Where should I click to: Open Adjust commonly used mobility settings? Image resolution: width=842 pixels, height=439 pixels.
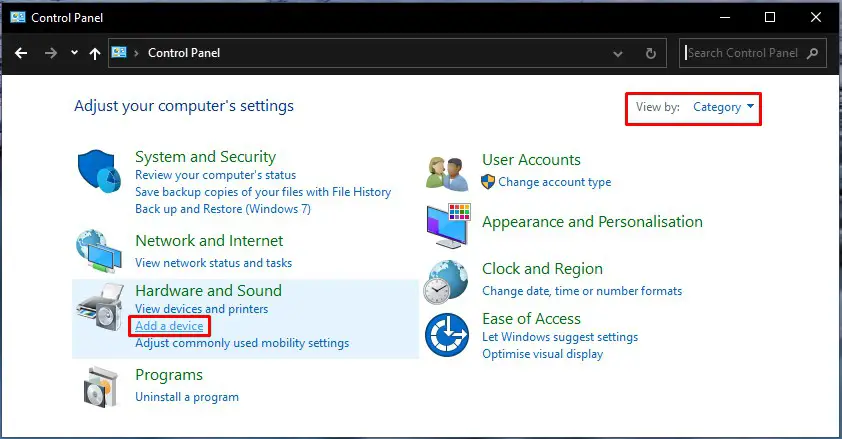242,343
